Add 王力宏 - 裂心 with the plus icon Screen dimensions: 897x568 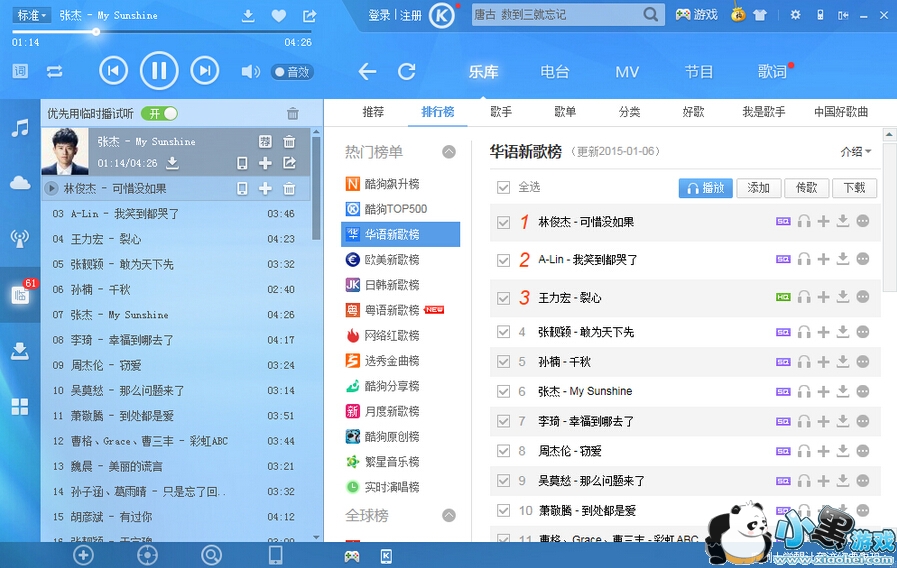[x=823, y=297]
